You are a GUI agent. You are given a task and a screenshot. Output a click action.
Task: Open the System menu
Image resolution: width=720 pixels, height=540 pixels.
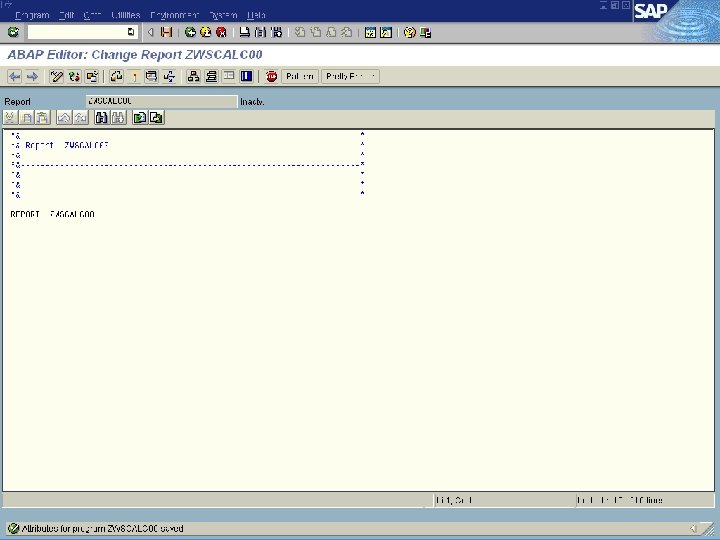(x=223, y=15)
